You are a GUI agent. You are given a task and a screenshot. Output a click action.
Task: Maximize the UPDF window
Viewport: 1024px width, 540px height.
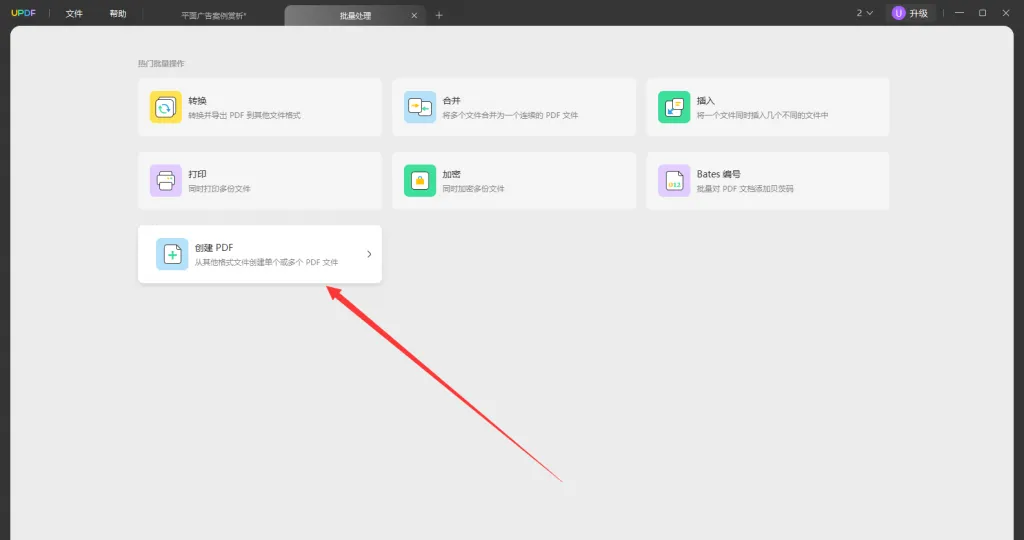tap(982, 13)
